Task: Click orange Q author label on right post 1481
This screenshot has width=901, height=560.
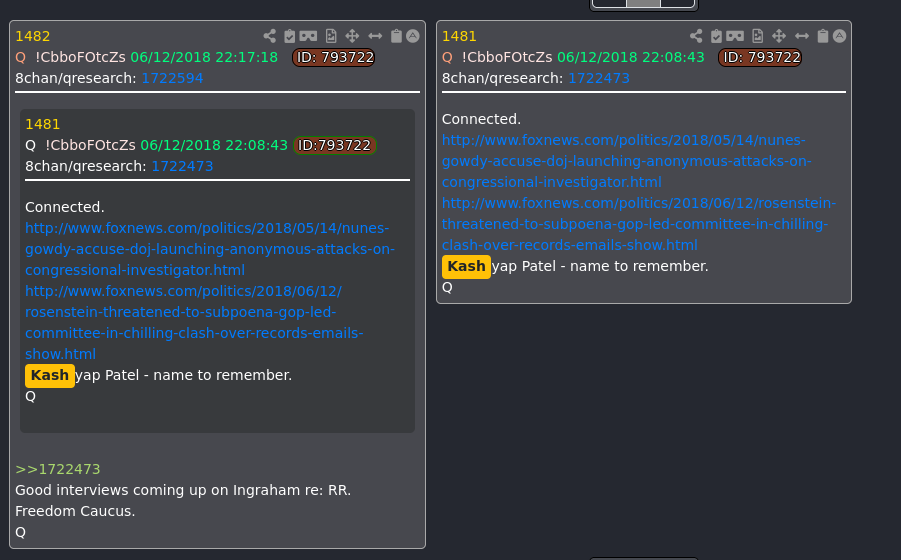Action: [447, 57]
